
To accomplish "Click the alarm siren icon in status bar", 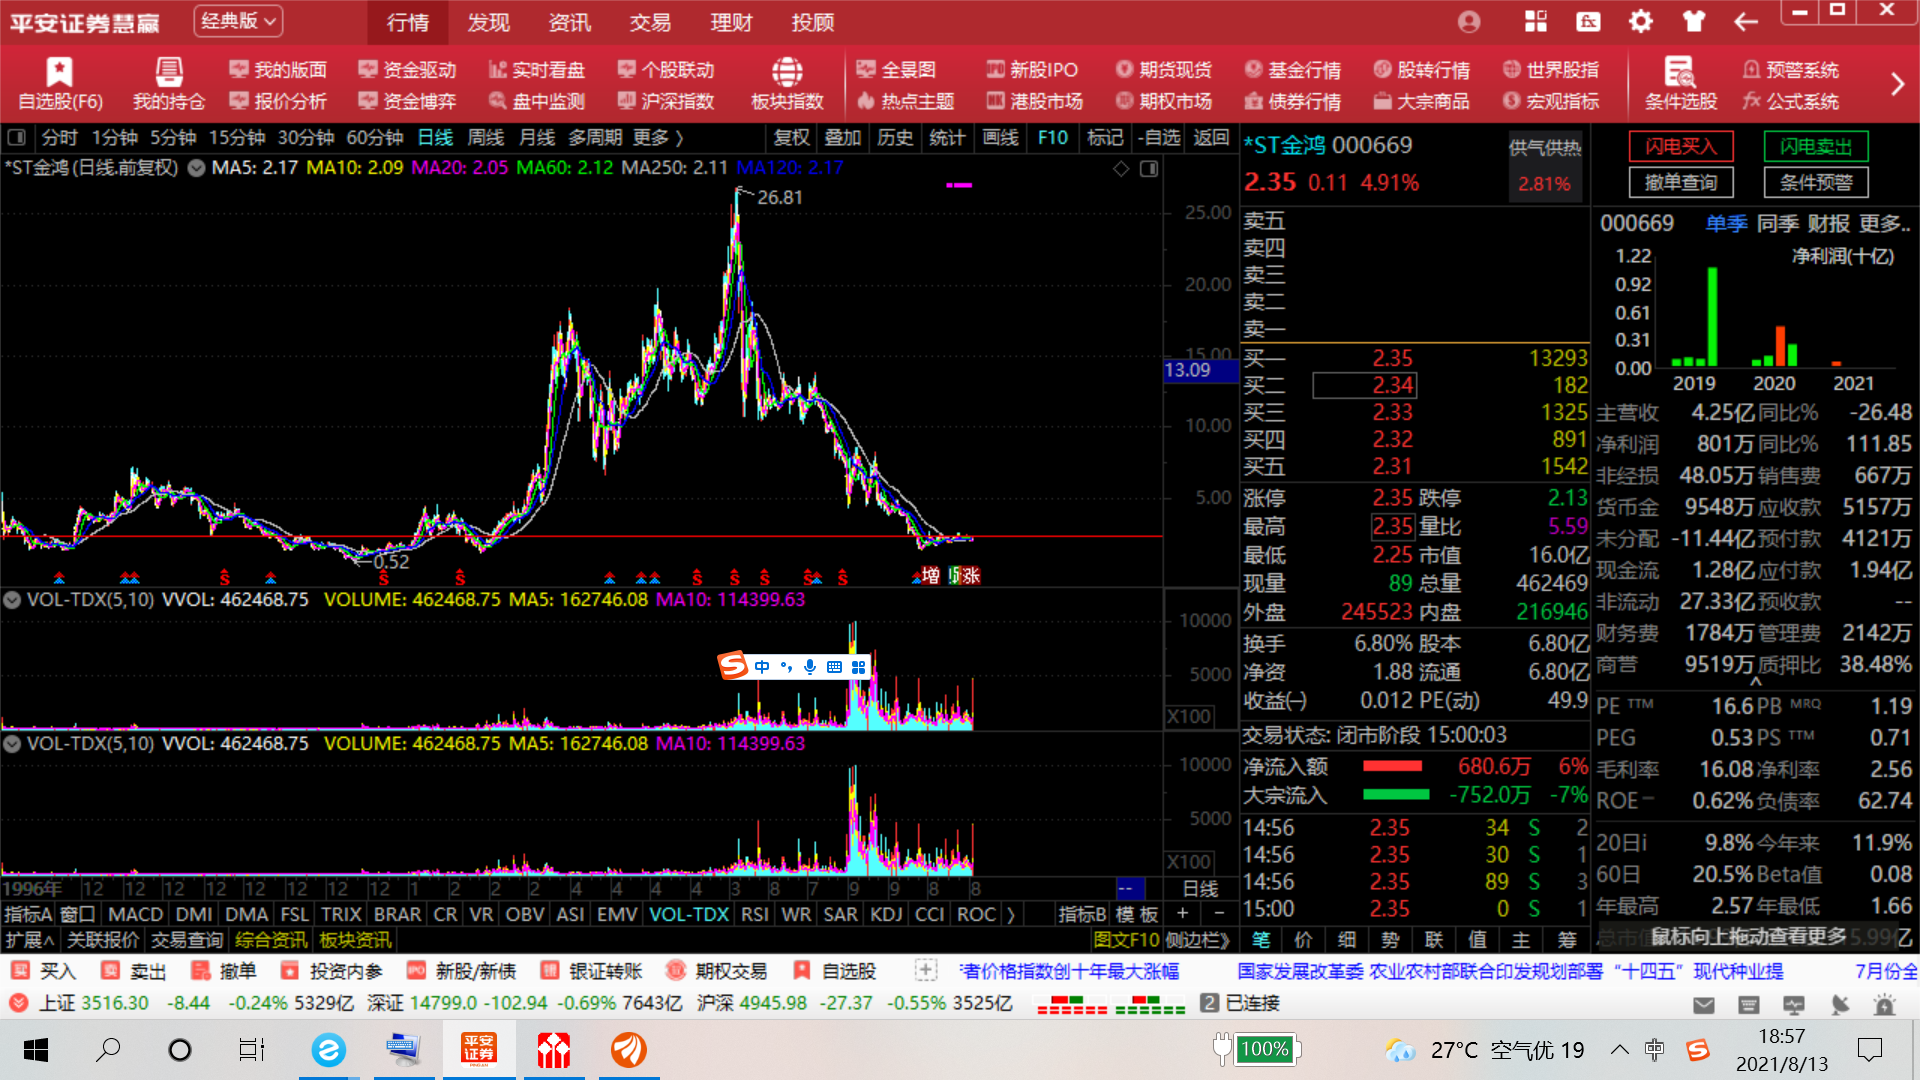I will pos(1884,1004).
